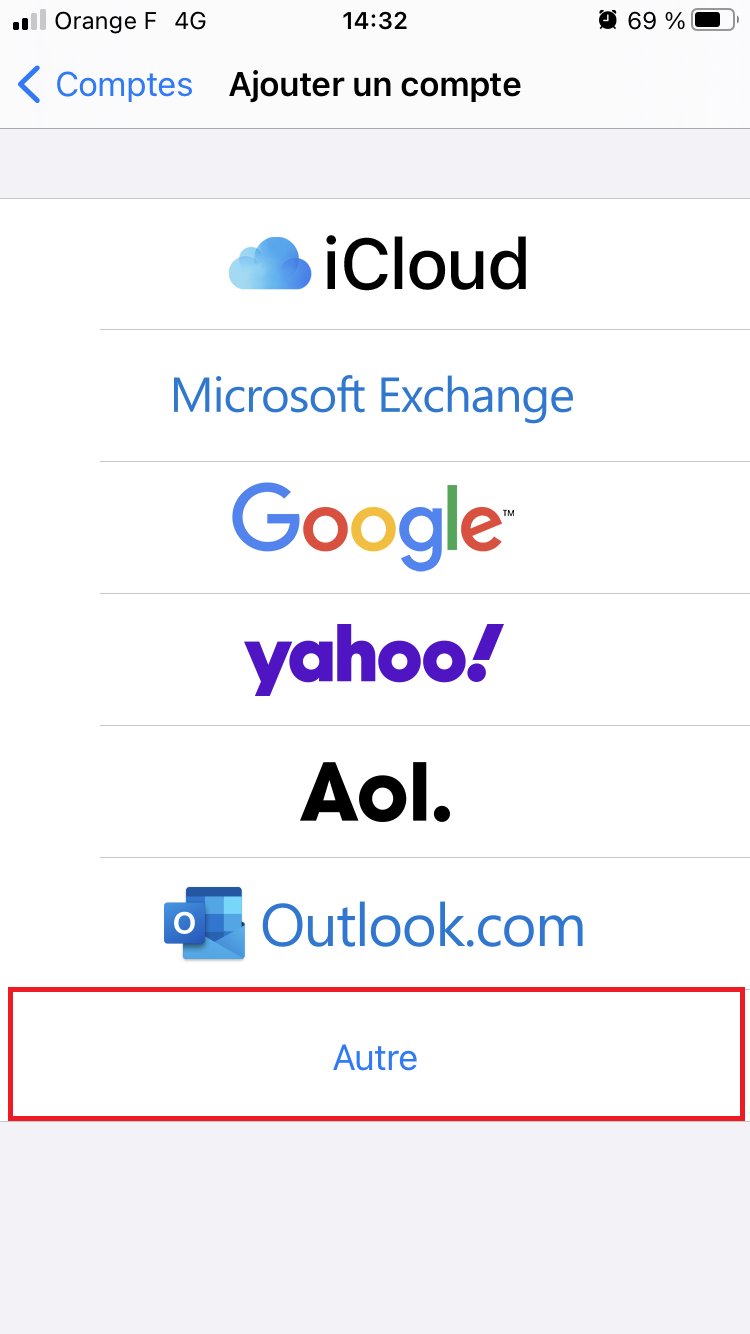Go back to Comptes

tap(105, 85)
